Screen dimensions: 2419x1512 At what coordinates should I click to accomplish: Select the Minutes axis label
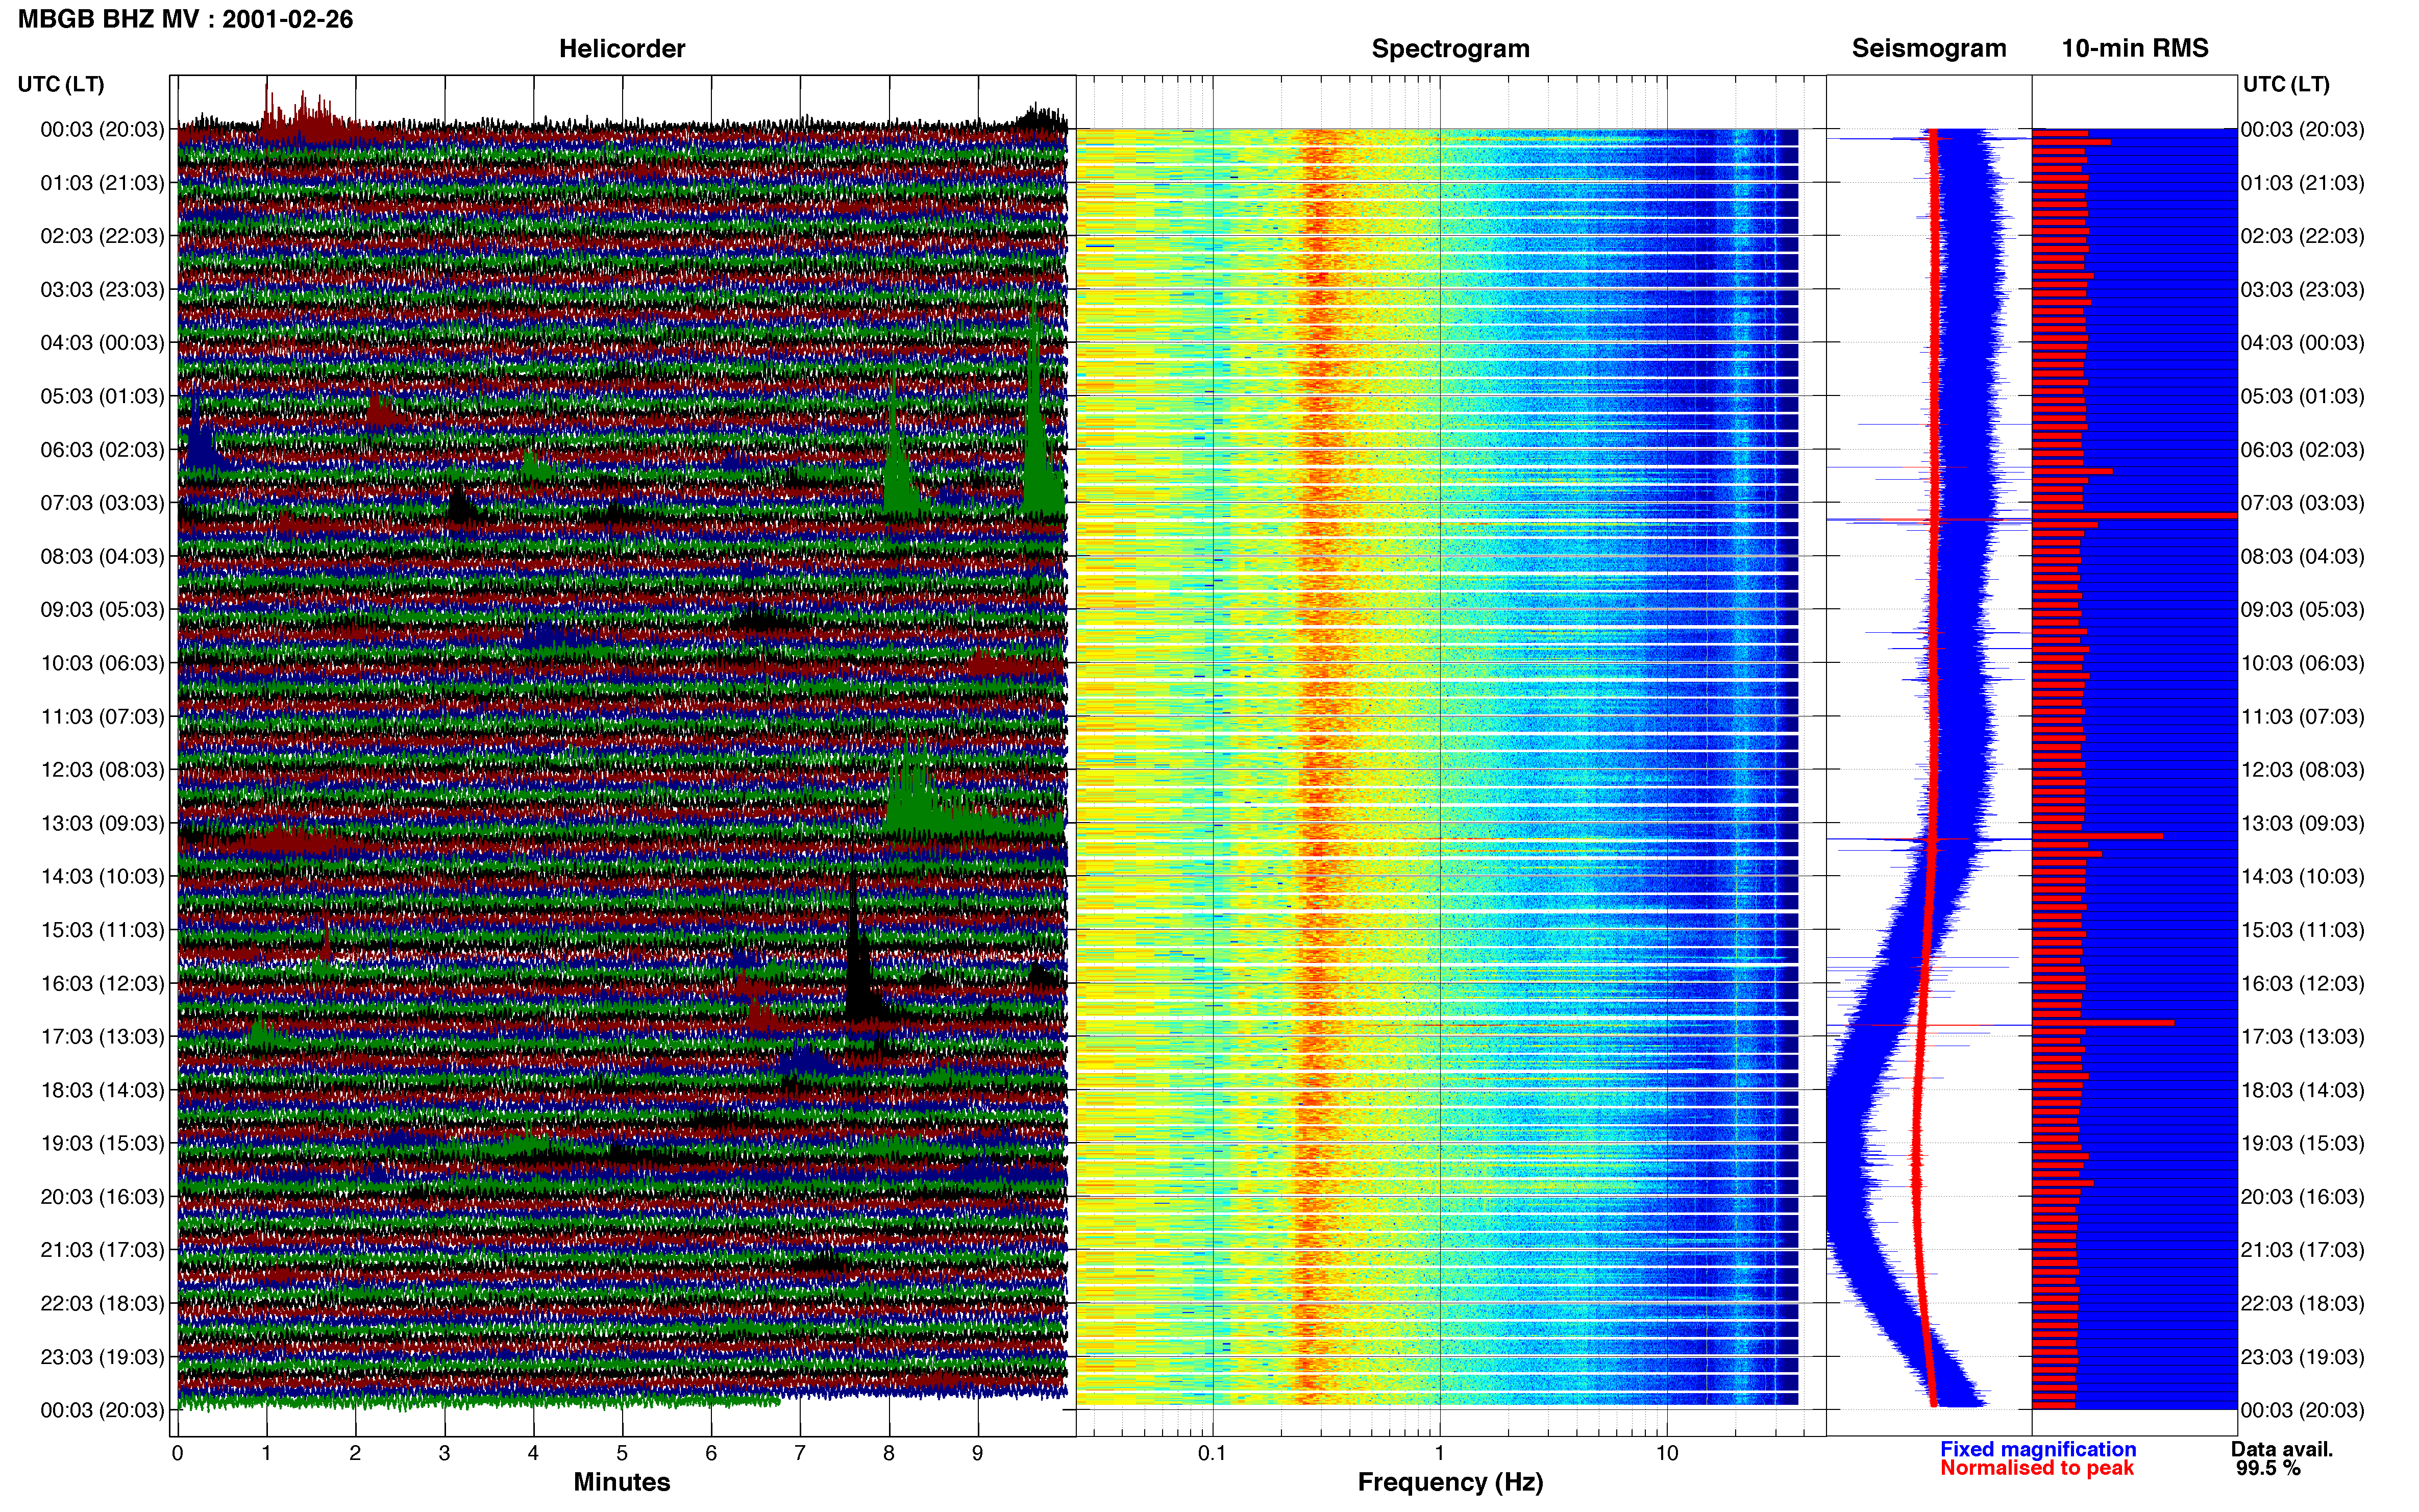click(622, 1482)
